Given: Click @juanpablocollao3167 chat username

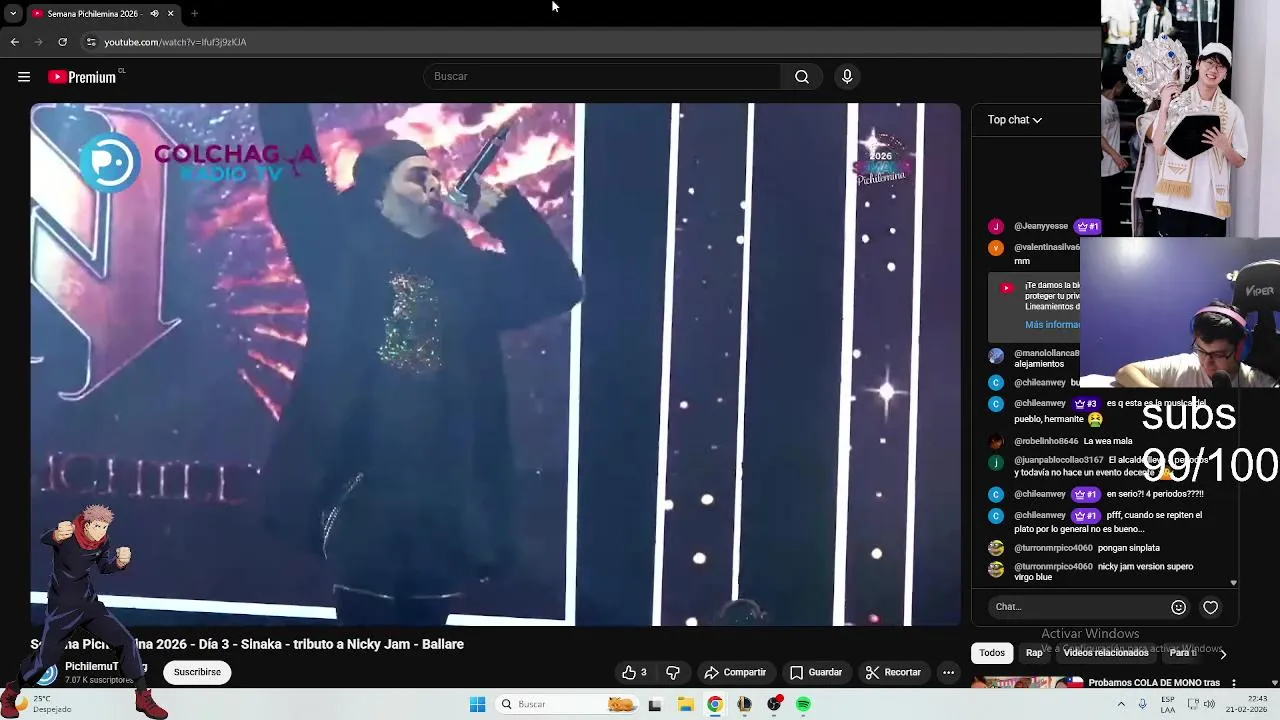Looking at the screenshot, I should click(1059, 460).
